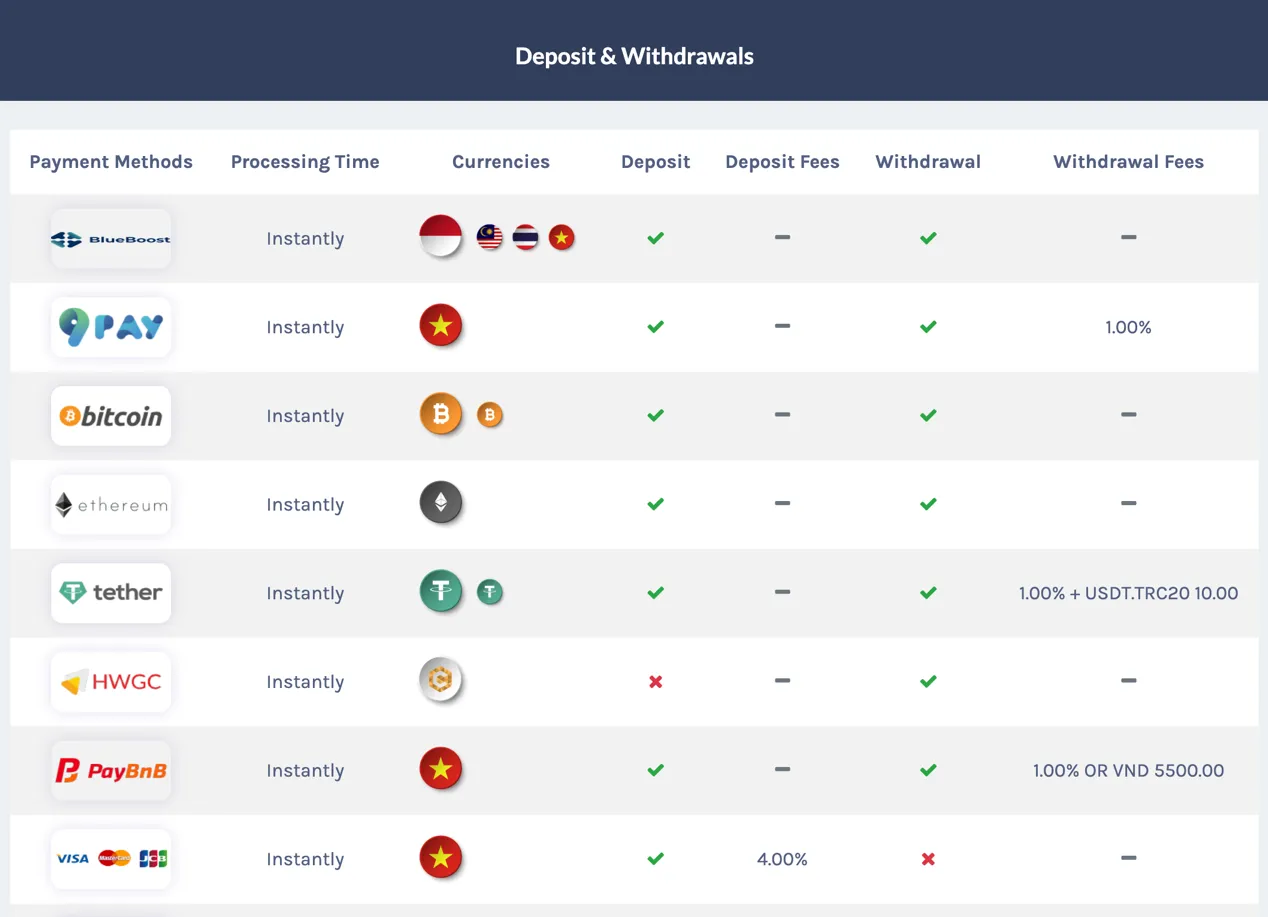The width and height of the screenshot is (1268, 917).
Task: Click the Vietnam flag in PayBnB row
Action: pos(441,769)
